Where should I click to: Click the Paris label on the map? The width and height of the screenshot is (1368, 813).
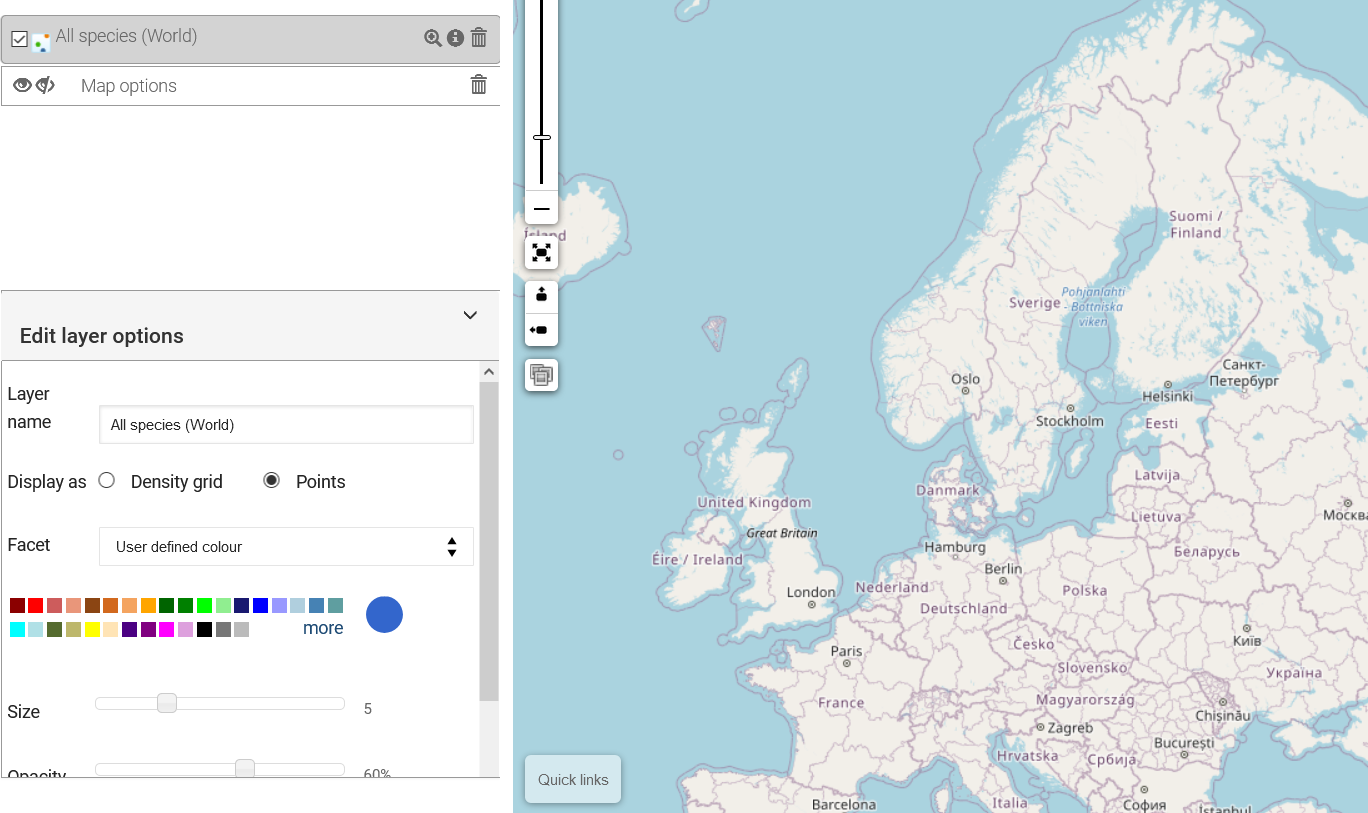[846, 651]
